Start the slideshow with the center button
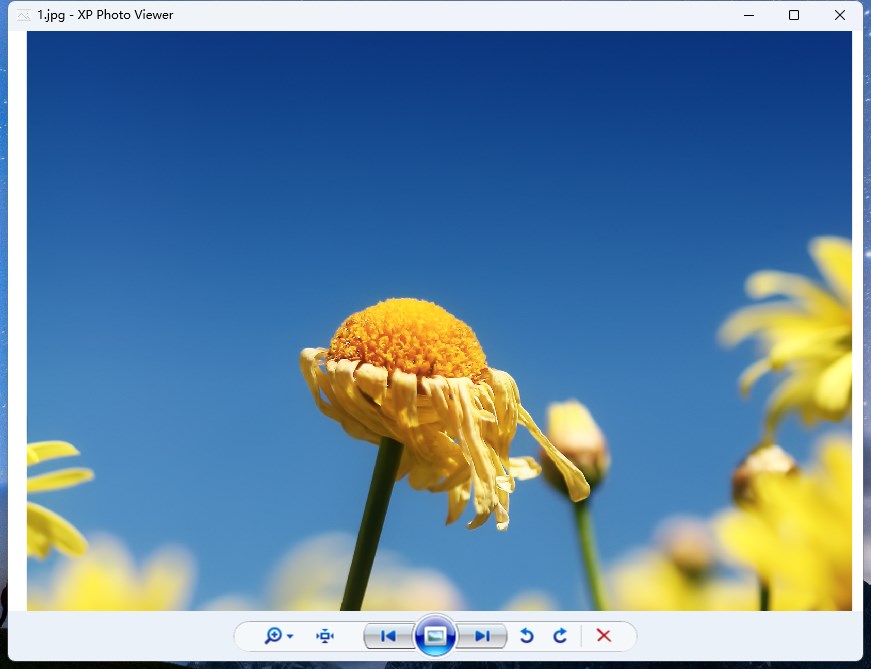The width and height of the screenshot is (871, 669). pos(435,636)
